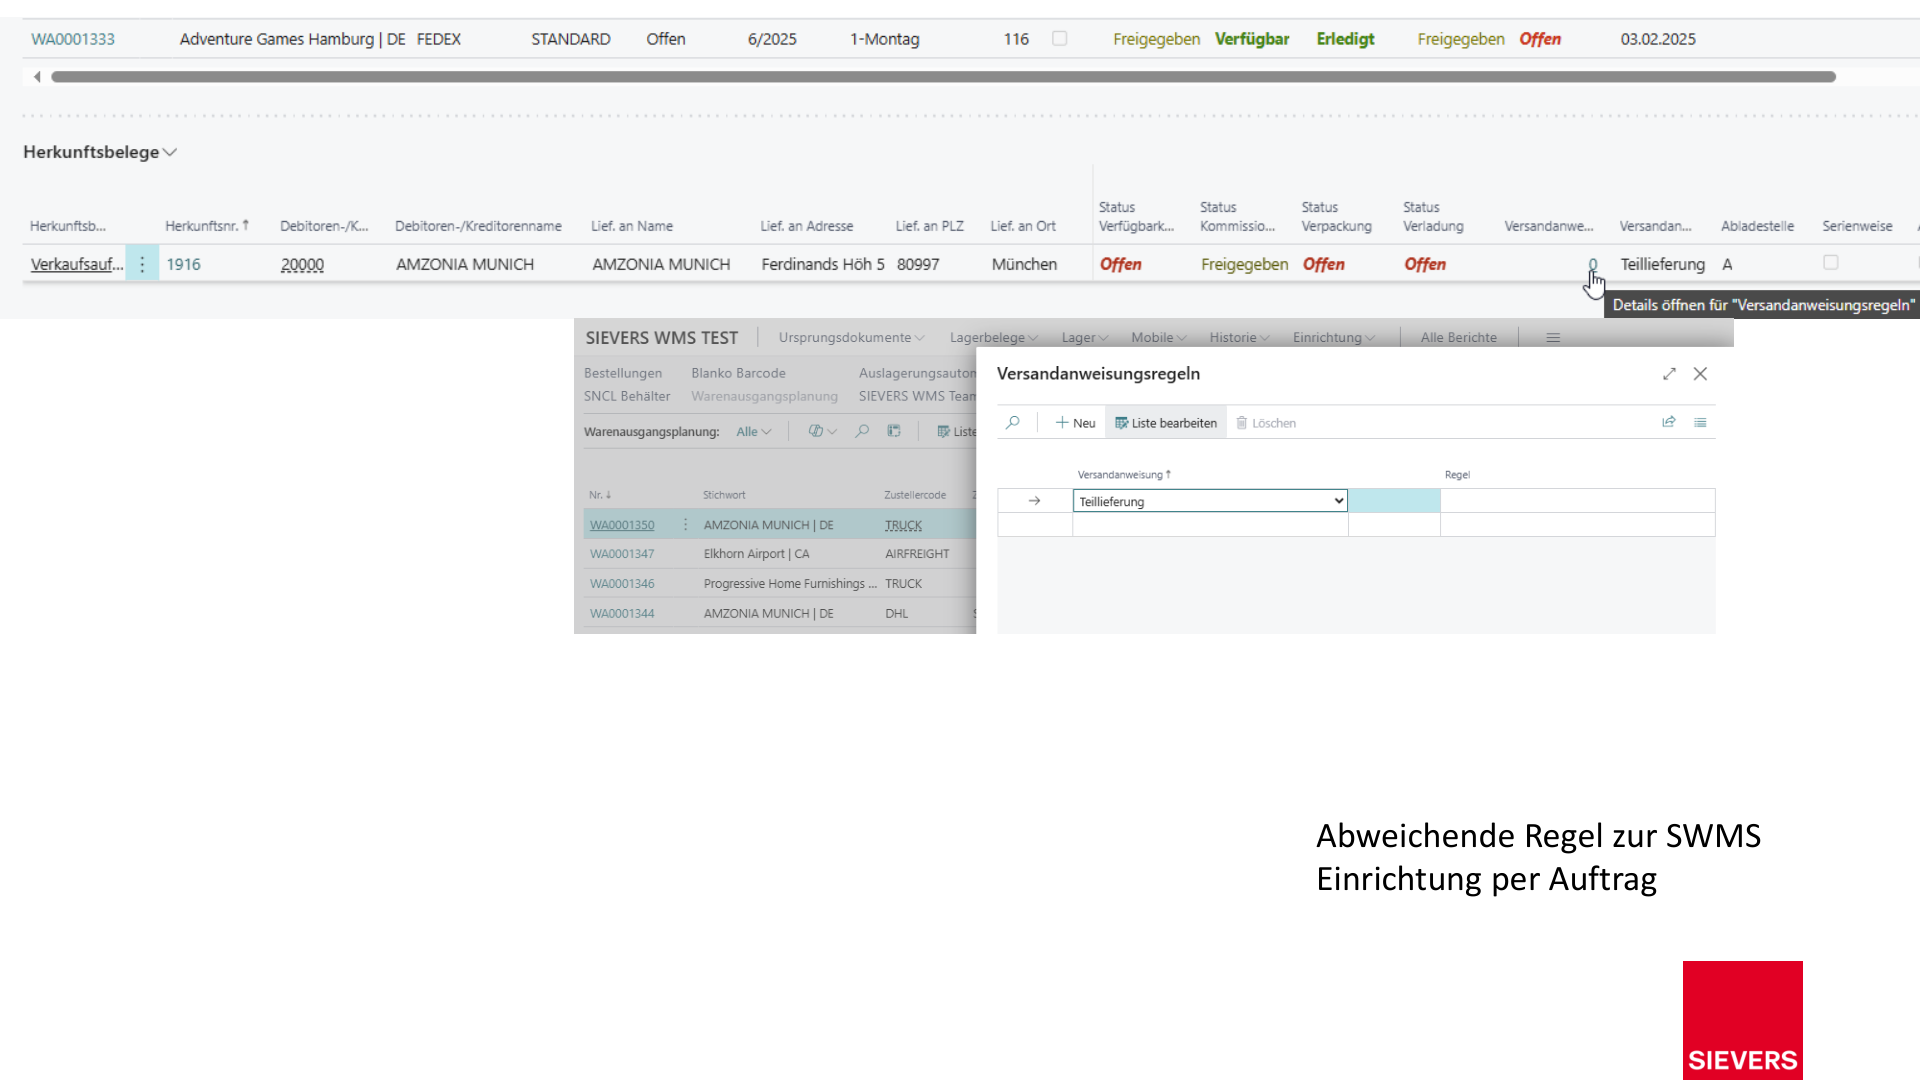The height and width of the screenshot is (1080, 1920).
Task: Click the Versandanweisungsregeln count 0
Action: (1593, 264)
